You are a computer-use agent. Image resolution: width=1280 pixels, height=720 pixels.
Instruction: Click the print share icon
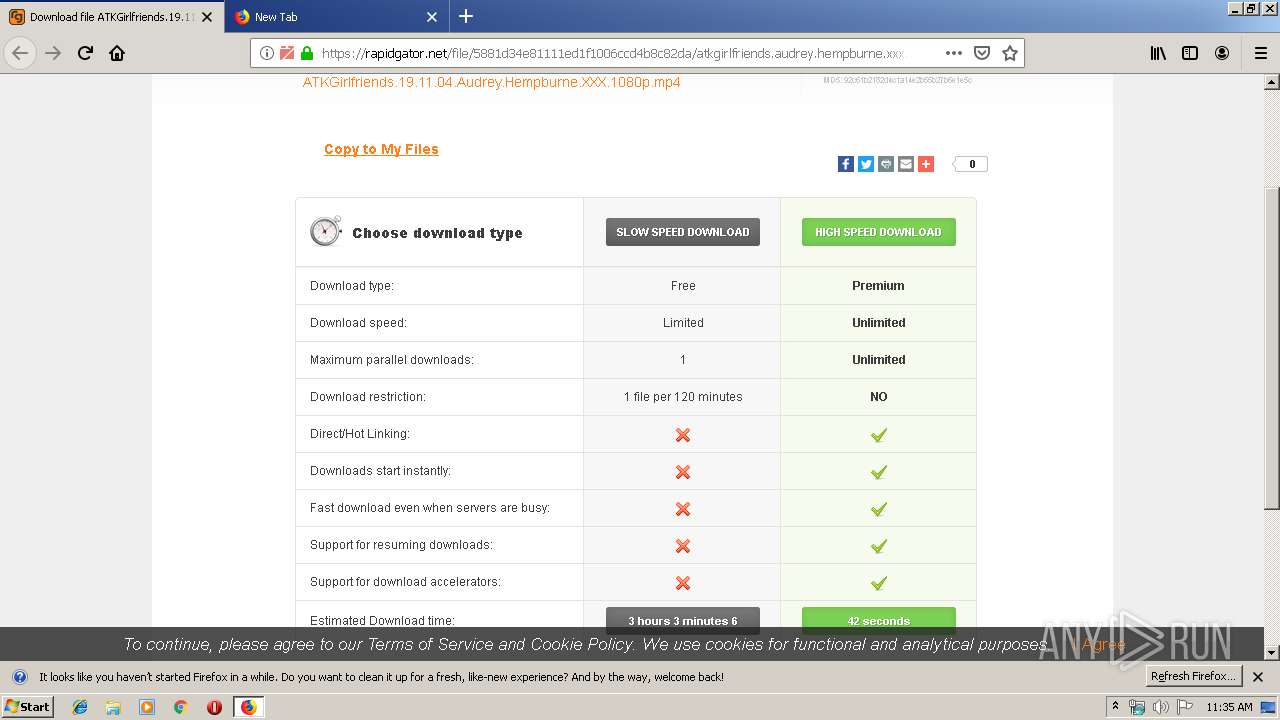pos(886,164)
